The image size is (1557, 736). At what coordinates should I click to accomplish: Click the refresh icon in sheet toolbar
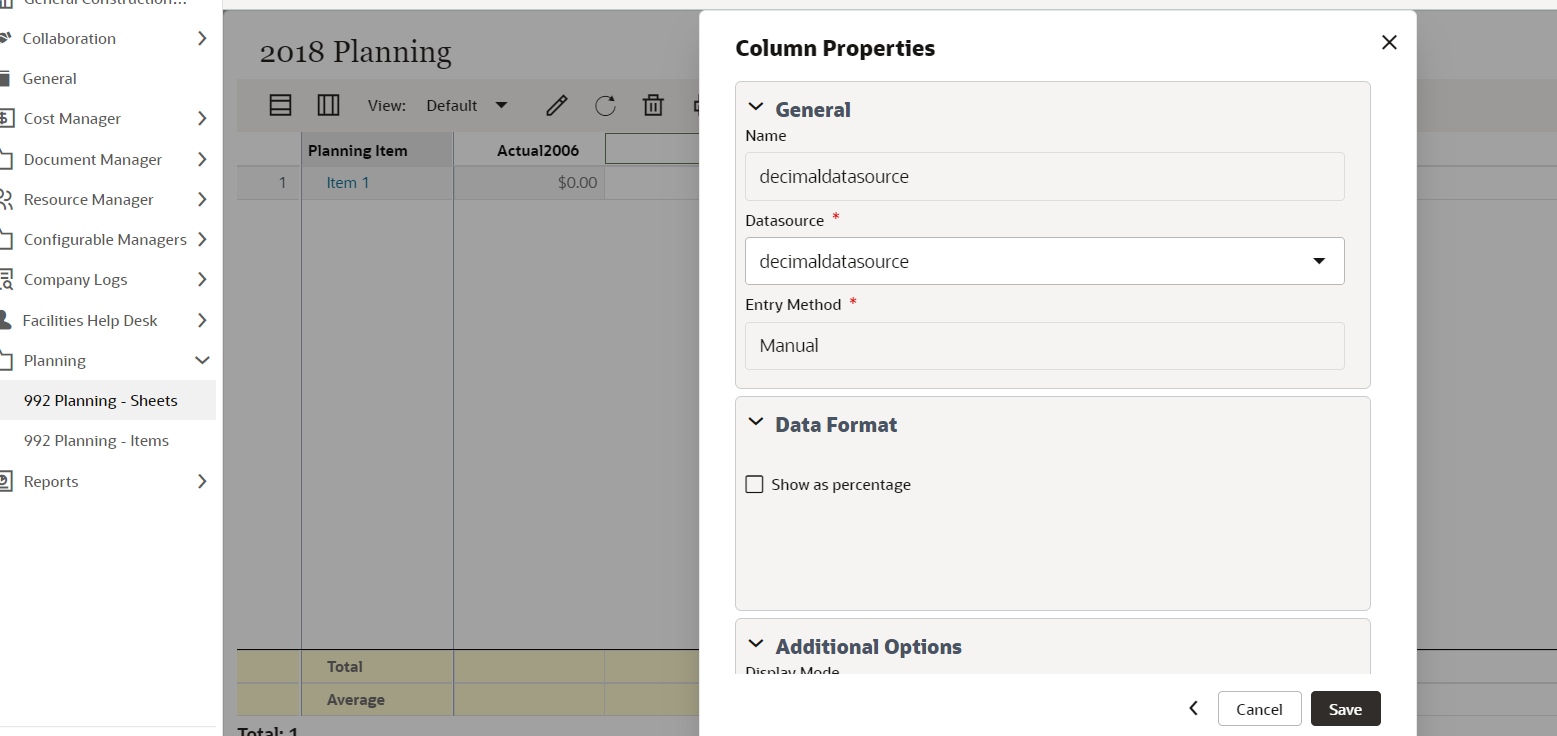(x=605, y=105)
